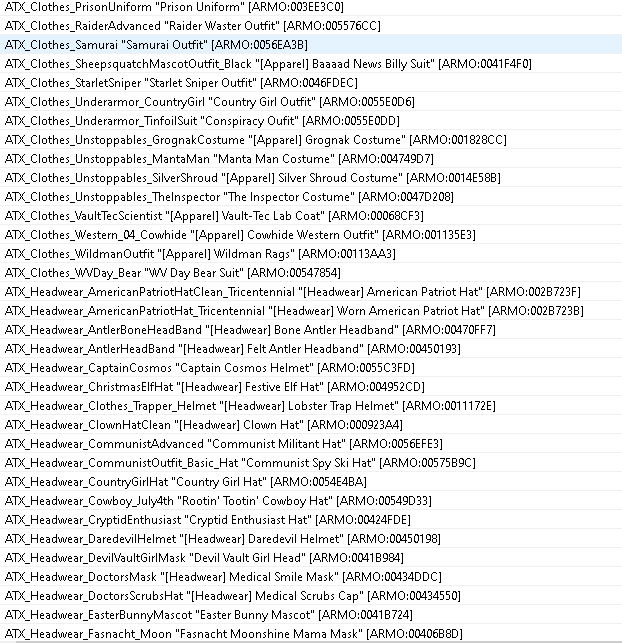
Task: Select the Baaaad News Billy Suit entry
Action: pyautogui.click(x=311, y=64)
